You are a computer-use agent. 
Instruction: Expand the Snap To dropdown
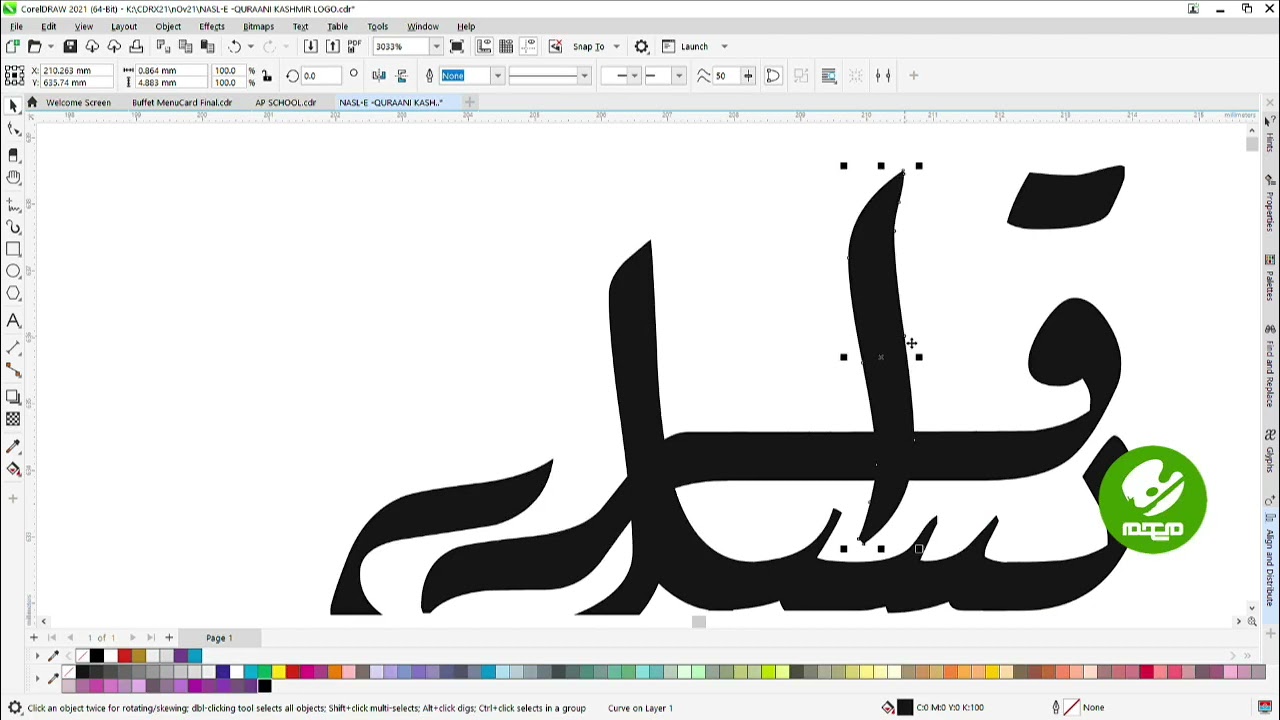616,46
